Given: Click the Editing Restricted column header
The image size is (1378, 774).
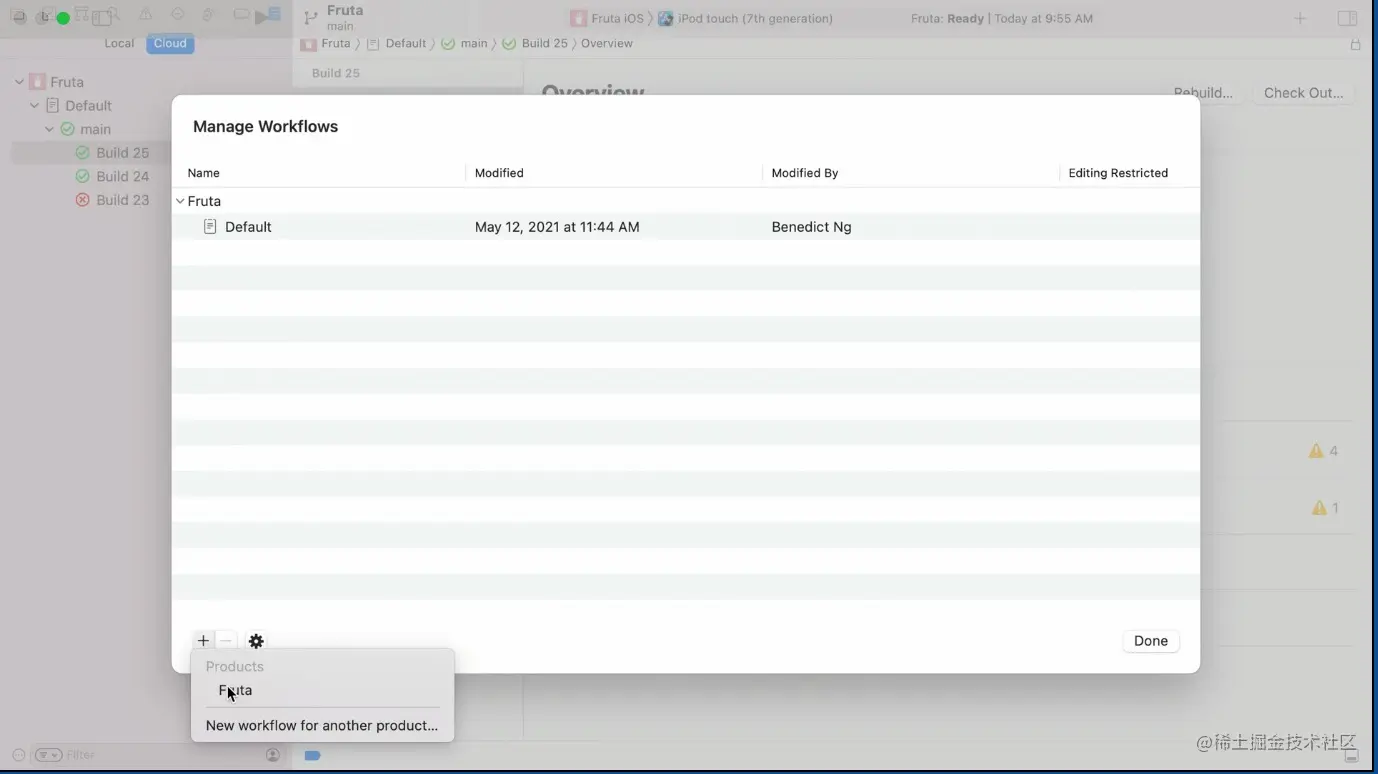Looking at the screenshot, I should [x=1118, y=173].
